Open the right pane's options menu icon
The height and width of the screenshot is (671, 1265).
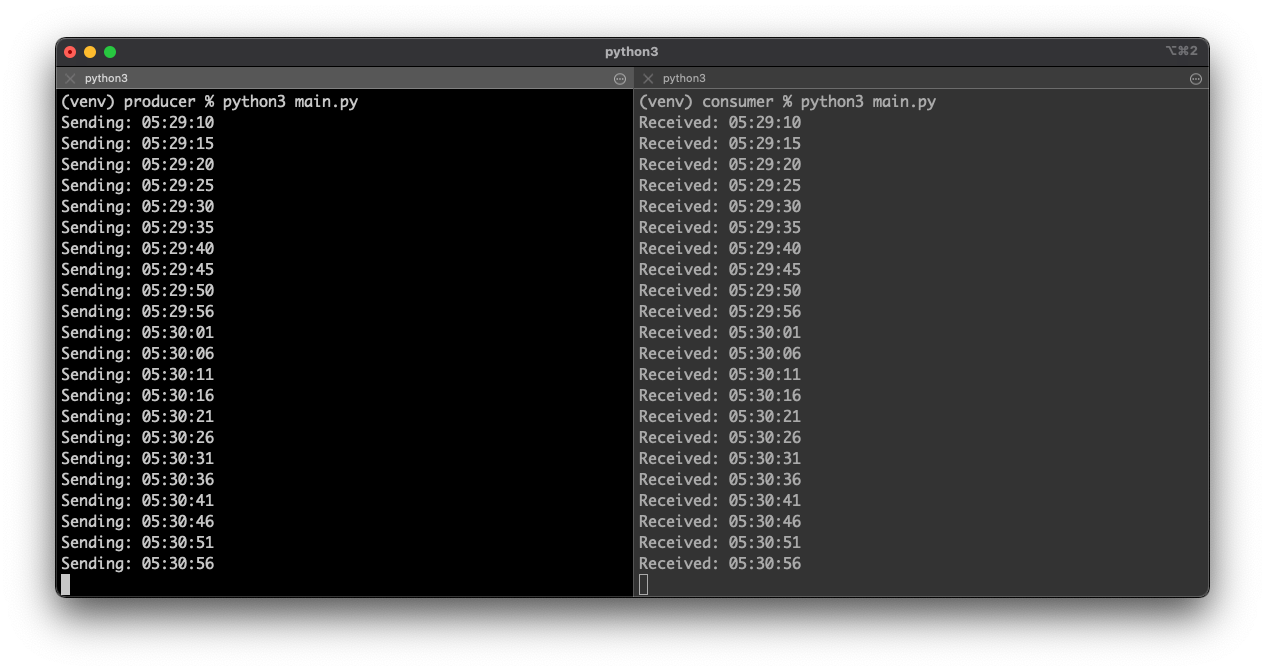[1196, 79]
